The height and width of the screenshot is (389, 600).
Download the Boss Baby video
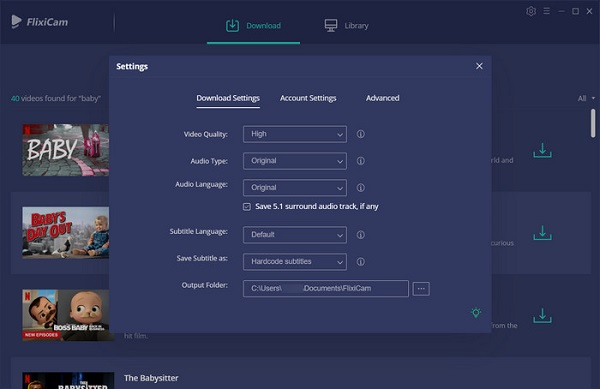coord(542,316)
